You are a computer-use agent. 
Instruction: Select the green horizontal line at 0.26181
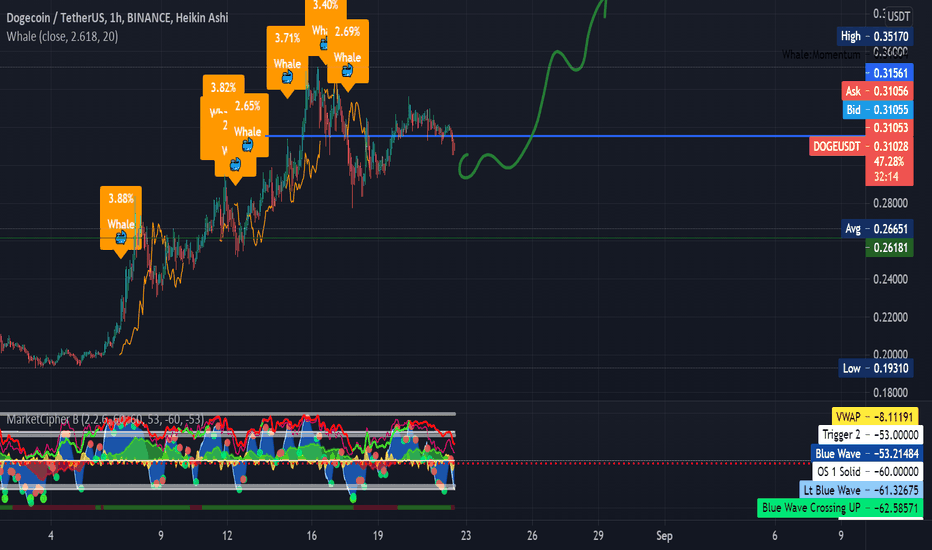point(433,238)
